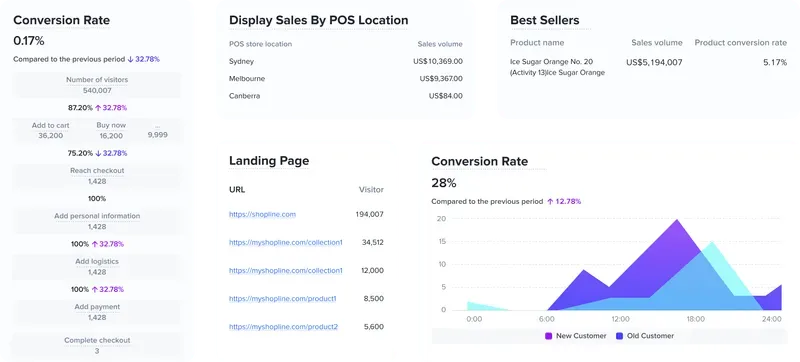800x362 pixels.
Task: Click the US$5,194,007 sales volume
Action: pyautogui.click(x=654, y=62)
